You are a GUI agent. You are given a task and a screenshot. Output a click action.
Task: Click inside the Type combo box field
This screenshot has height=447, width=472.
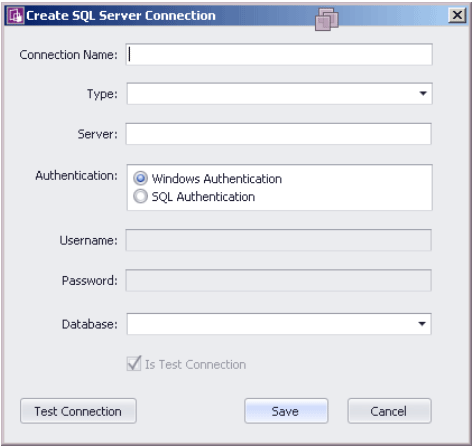[x=279, y=94]
